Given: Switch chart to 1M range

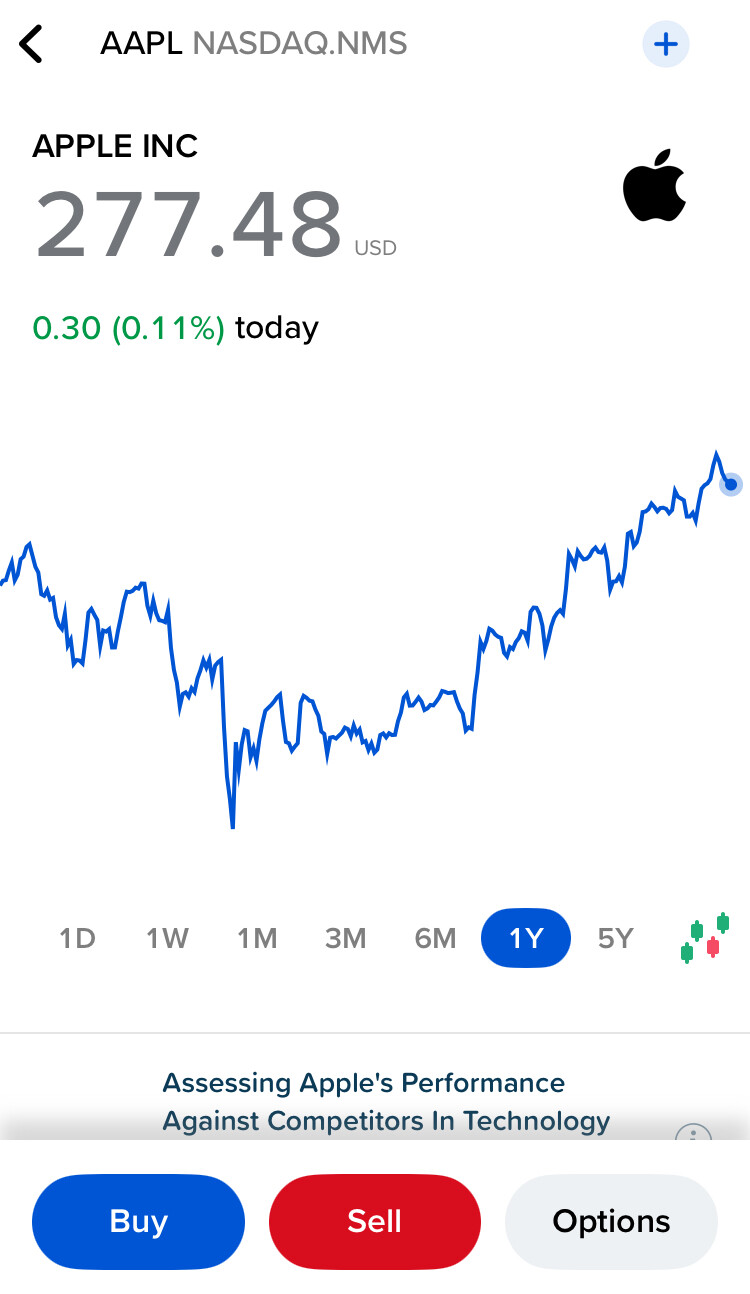Looking at the screenshot, I should [257, 938].
